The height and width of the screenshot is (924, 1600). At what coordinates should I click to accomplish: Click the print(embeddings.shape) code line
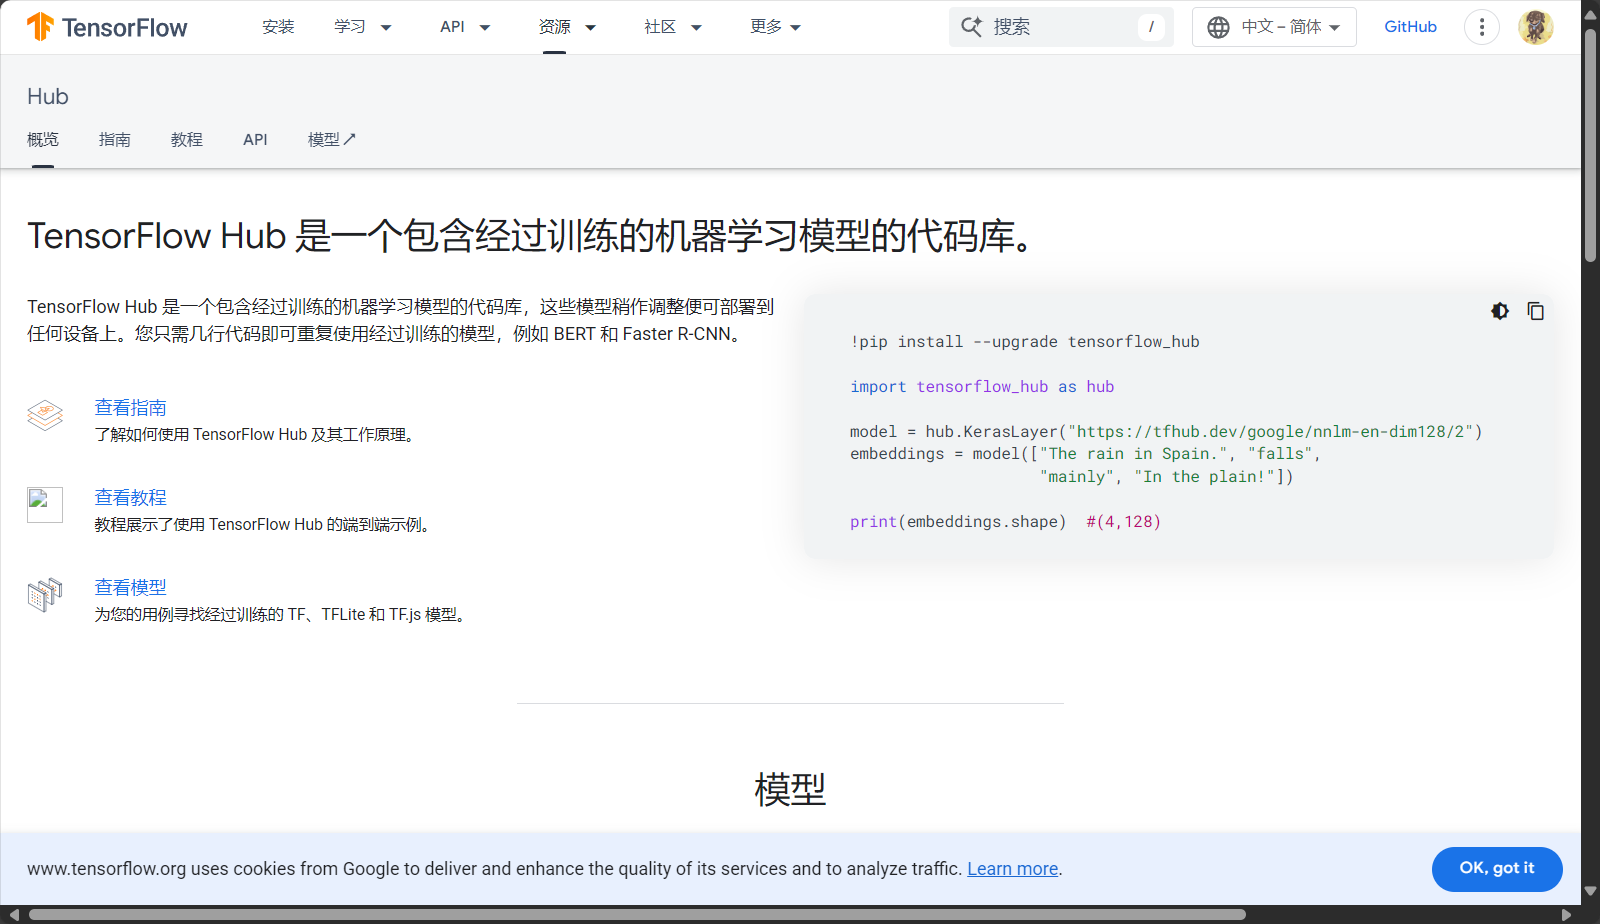pyautogui.click(x=1005, y=522)
